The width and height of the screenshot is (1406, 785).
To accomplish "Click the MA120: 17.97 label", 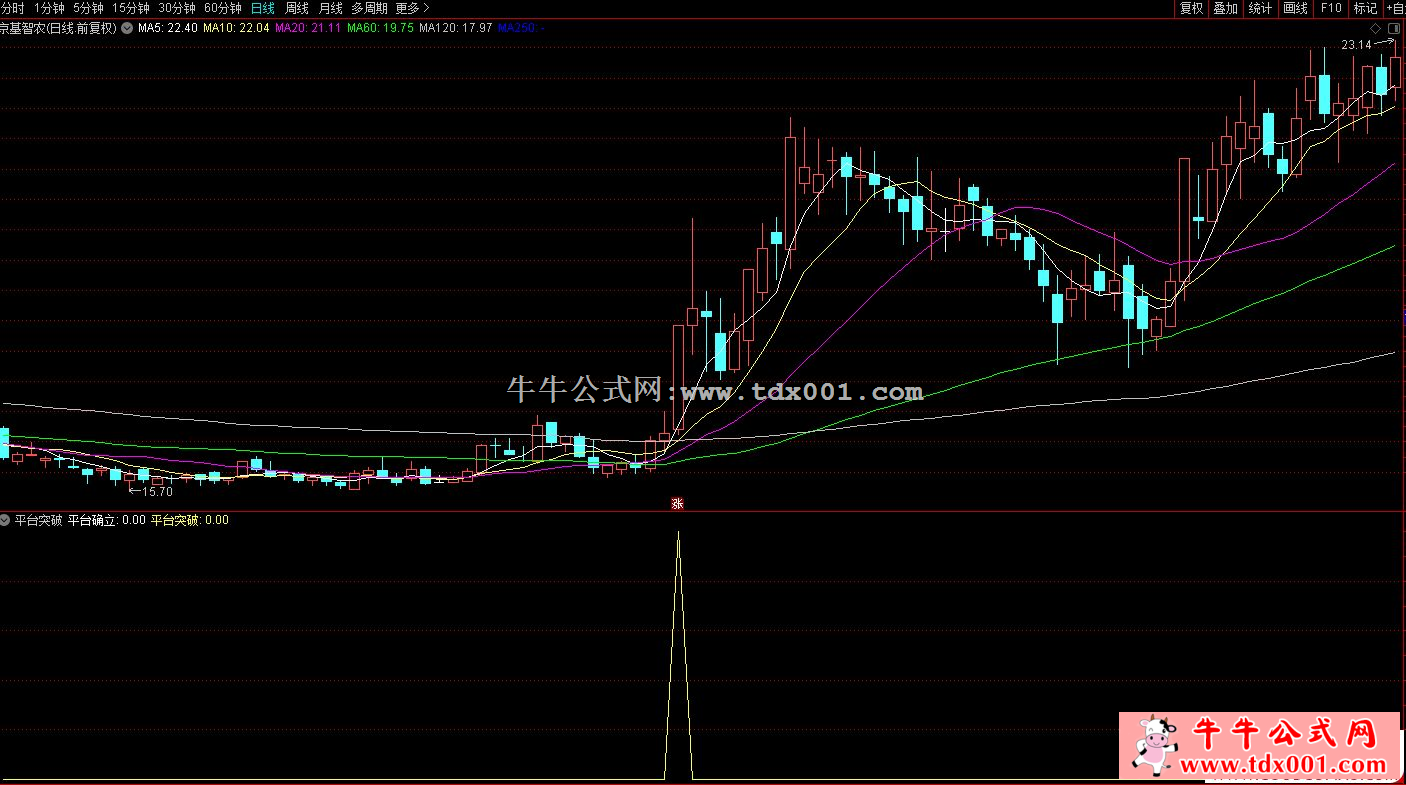I will pyautogui.click(x=455, y=28).
